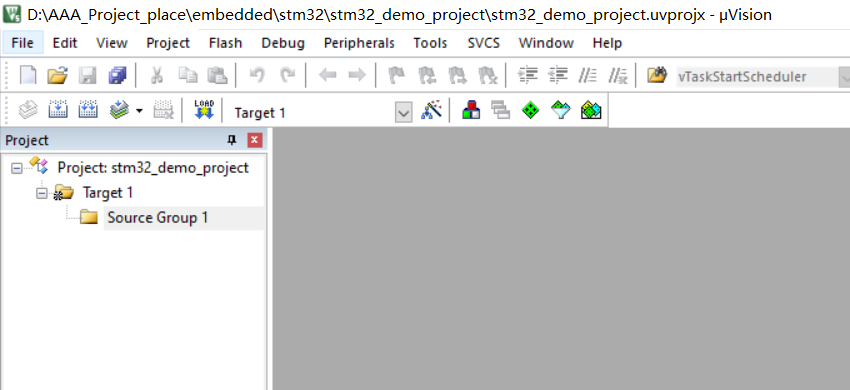Open the Target 1 selection dropdown

403,113
